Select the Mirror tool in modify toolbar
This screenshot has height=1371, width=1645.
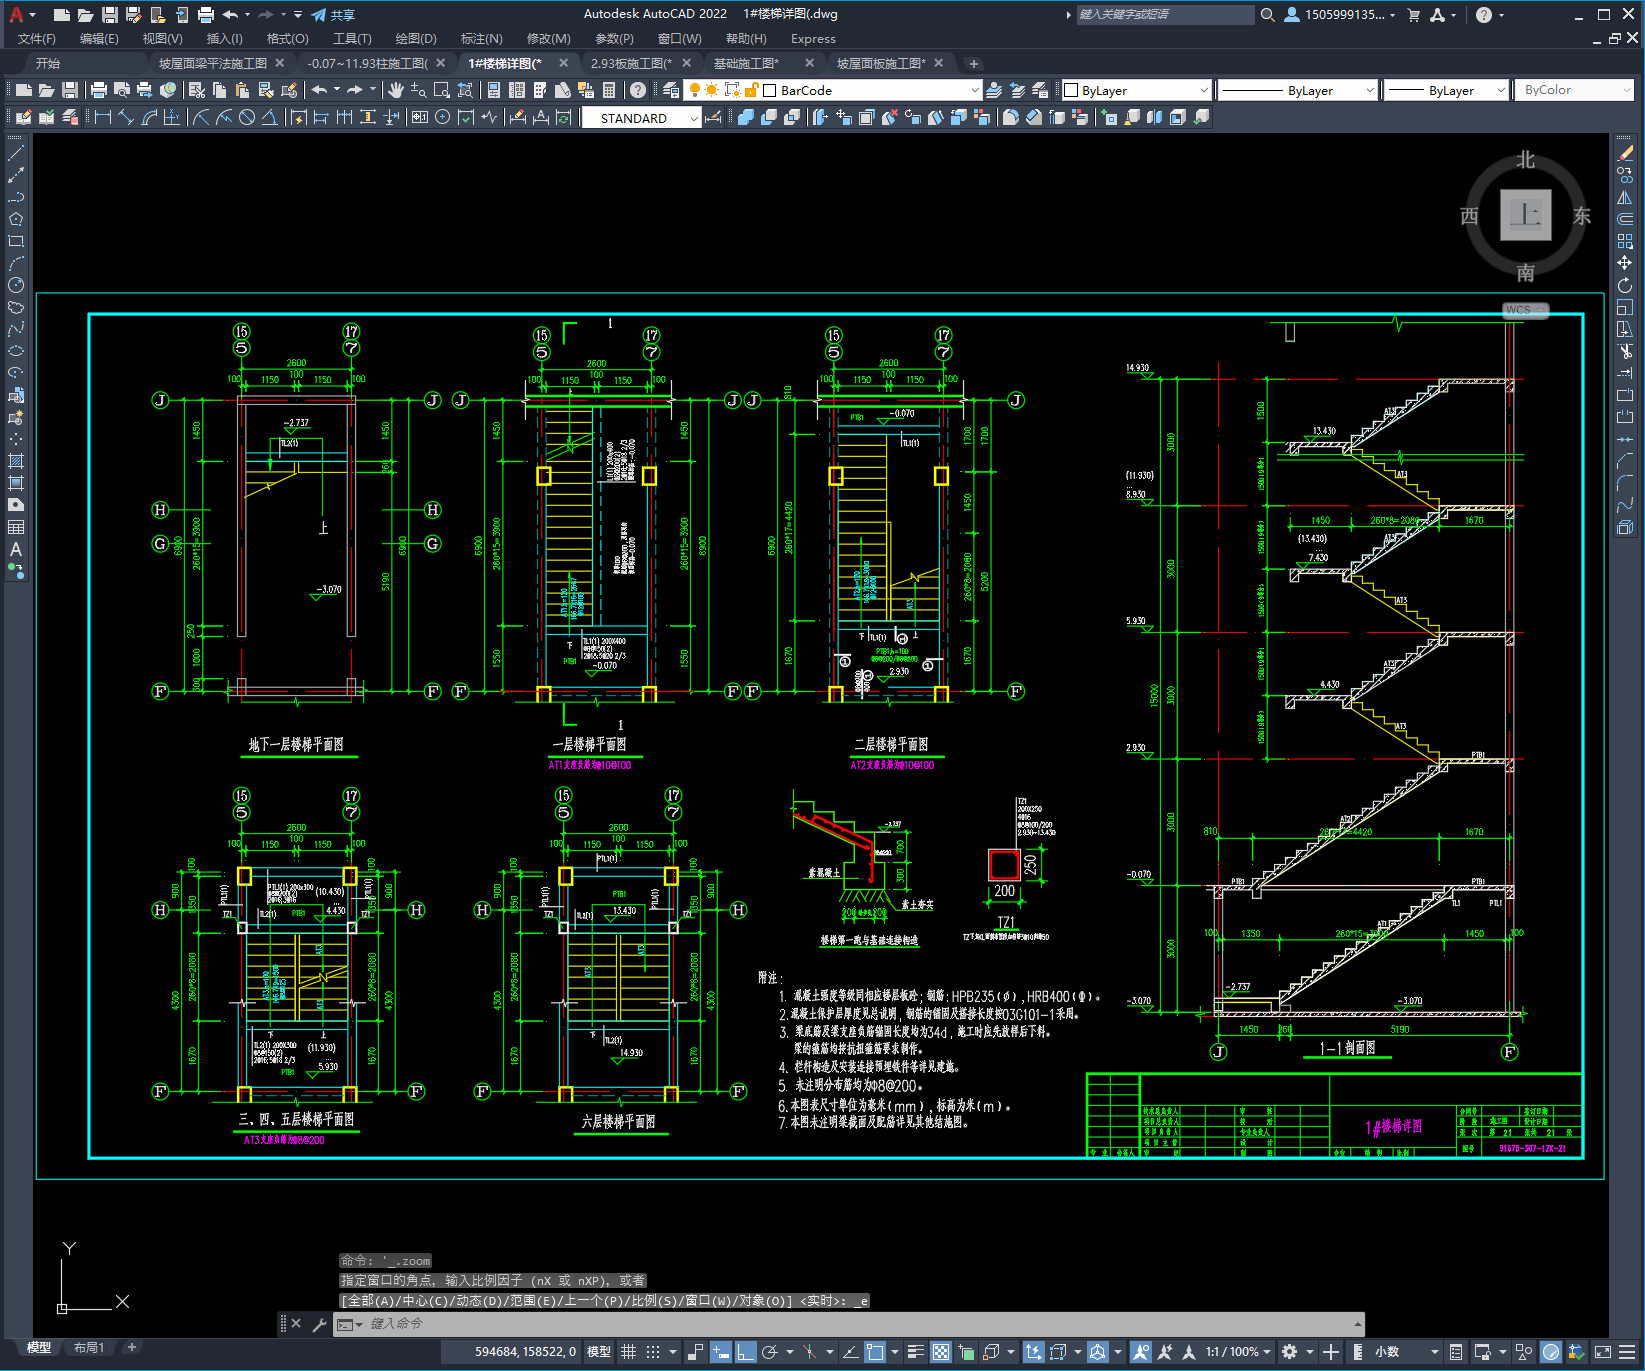pos(1625,197)
